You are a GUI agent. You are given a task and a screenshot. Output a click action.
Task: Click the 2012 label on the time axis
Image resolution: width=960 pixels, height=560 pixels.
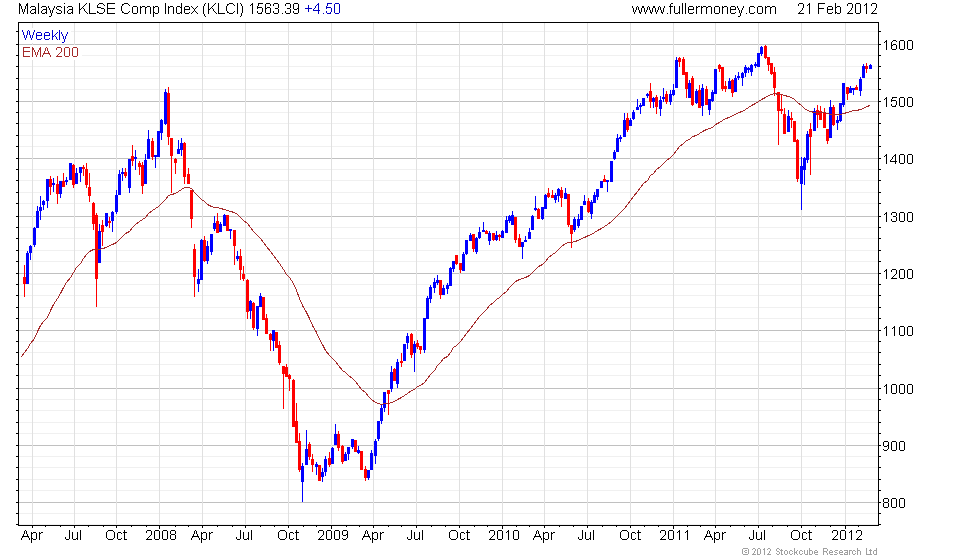point(847,536)
